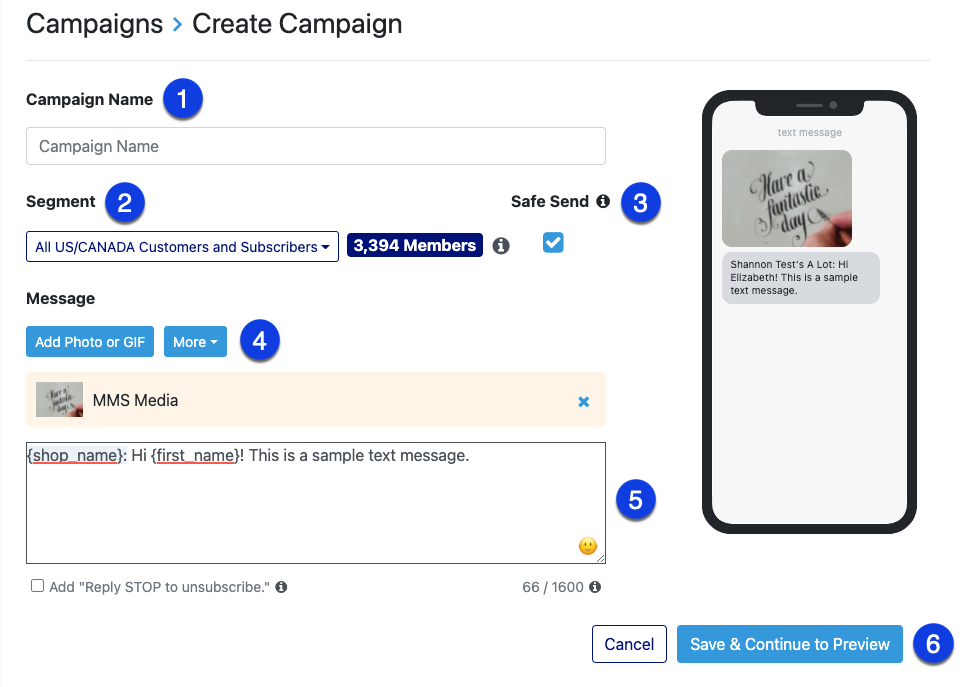Click the Add Photo or GIF button
The image size is (968, 687).
(x=90, y=342)
